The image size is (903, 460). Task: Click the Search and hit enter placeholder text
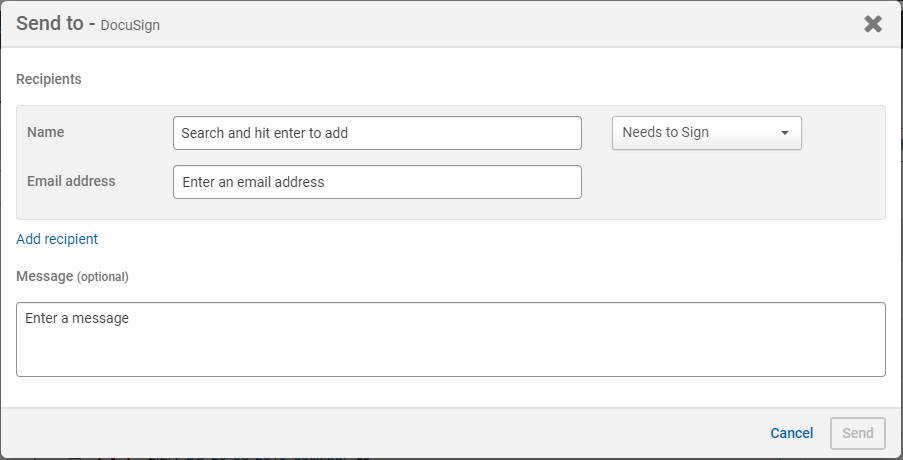coord(265,133)
